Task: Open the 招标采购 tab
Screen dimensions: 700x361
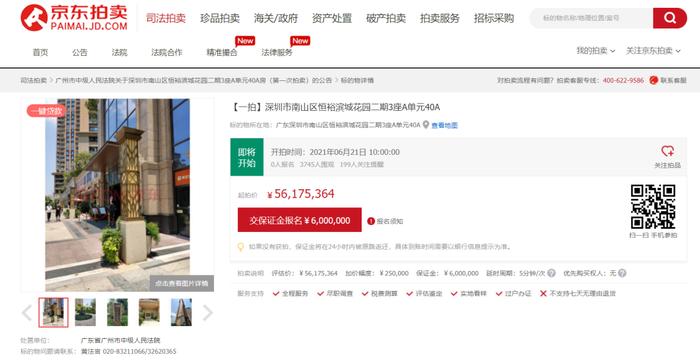Action: tap(494, 18)
